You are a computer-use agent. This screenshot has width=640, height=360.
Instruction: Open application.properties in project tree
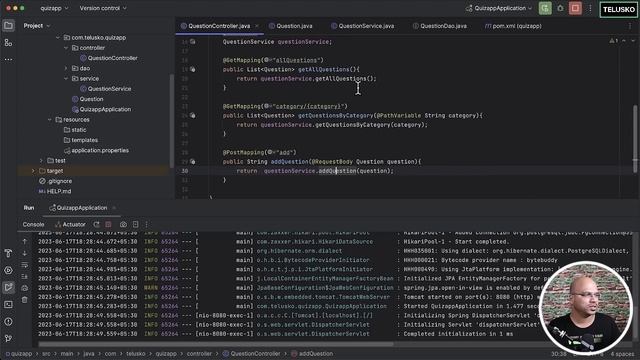(x=96, y=150)
